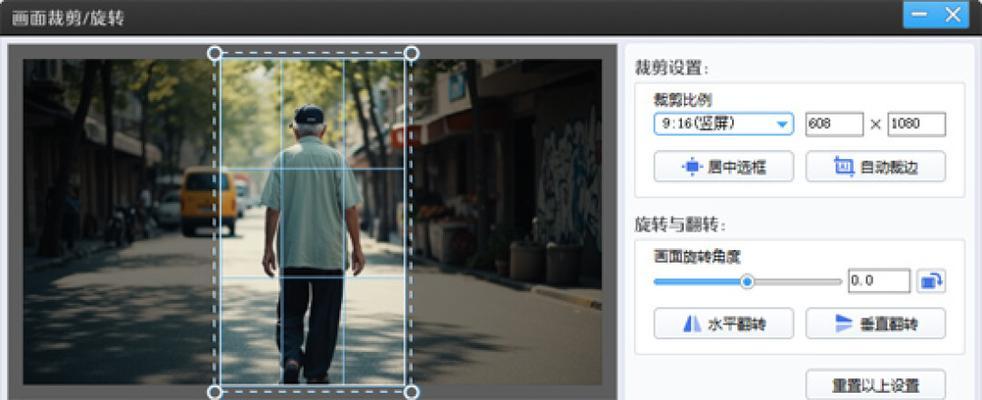Screen dimensions: 982x400
Task: Open the crop ratio 9:16 dropdown
Action: pos(723,124)
